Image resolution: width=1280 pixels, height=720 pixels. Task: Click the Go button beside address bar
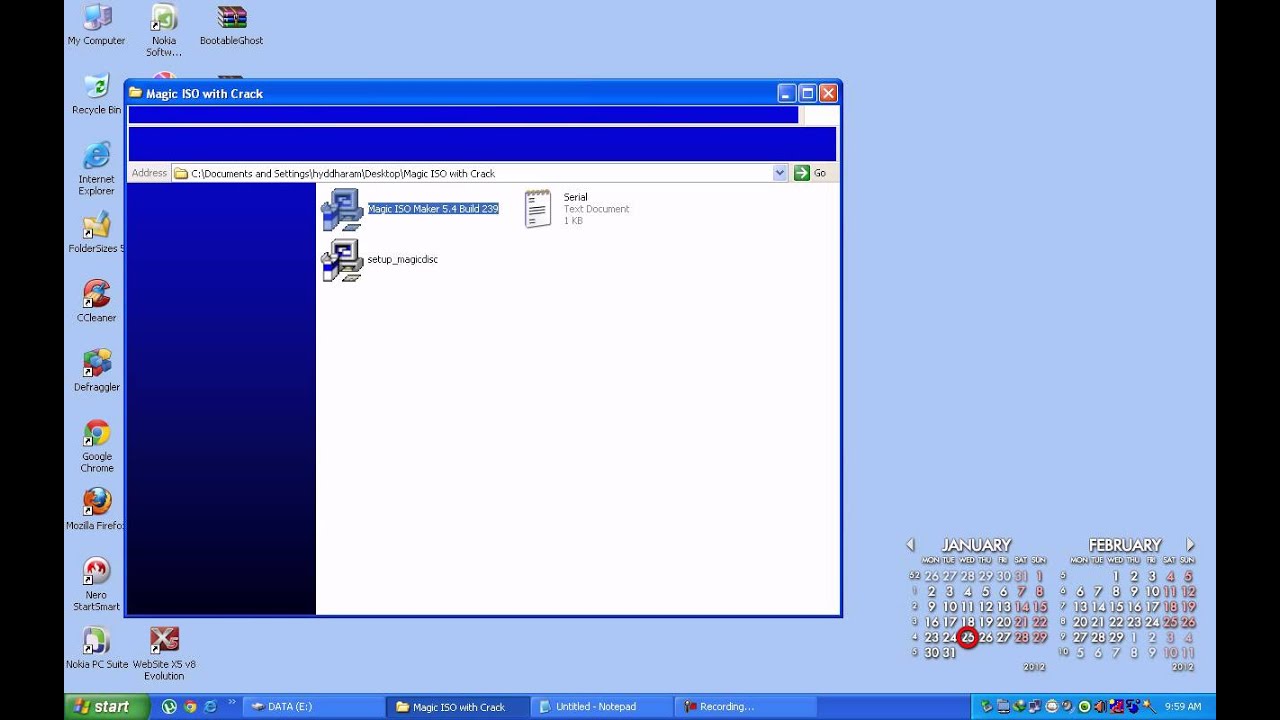coord(811,173)
